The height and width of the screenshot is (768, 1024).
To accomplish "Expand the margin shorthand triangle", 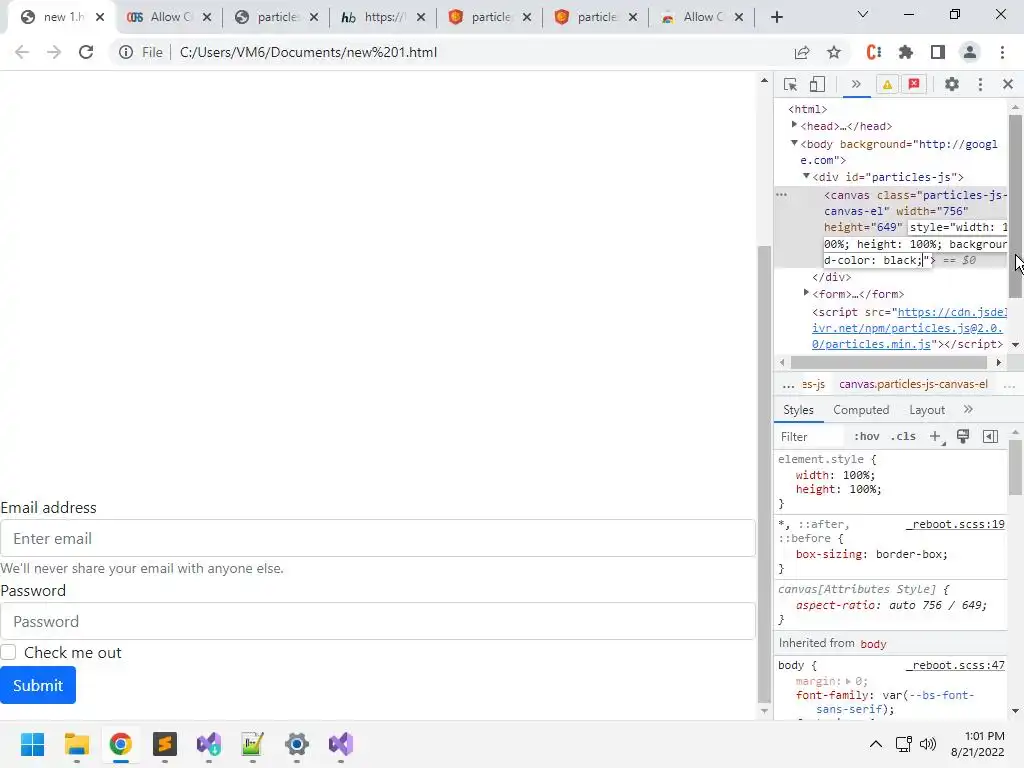I will pos(849,681).
